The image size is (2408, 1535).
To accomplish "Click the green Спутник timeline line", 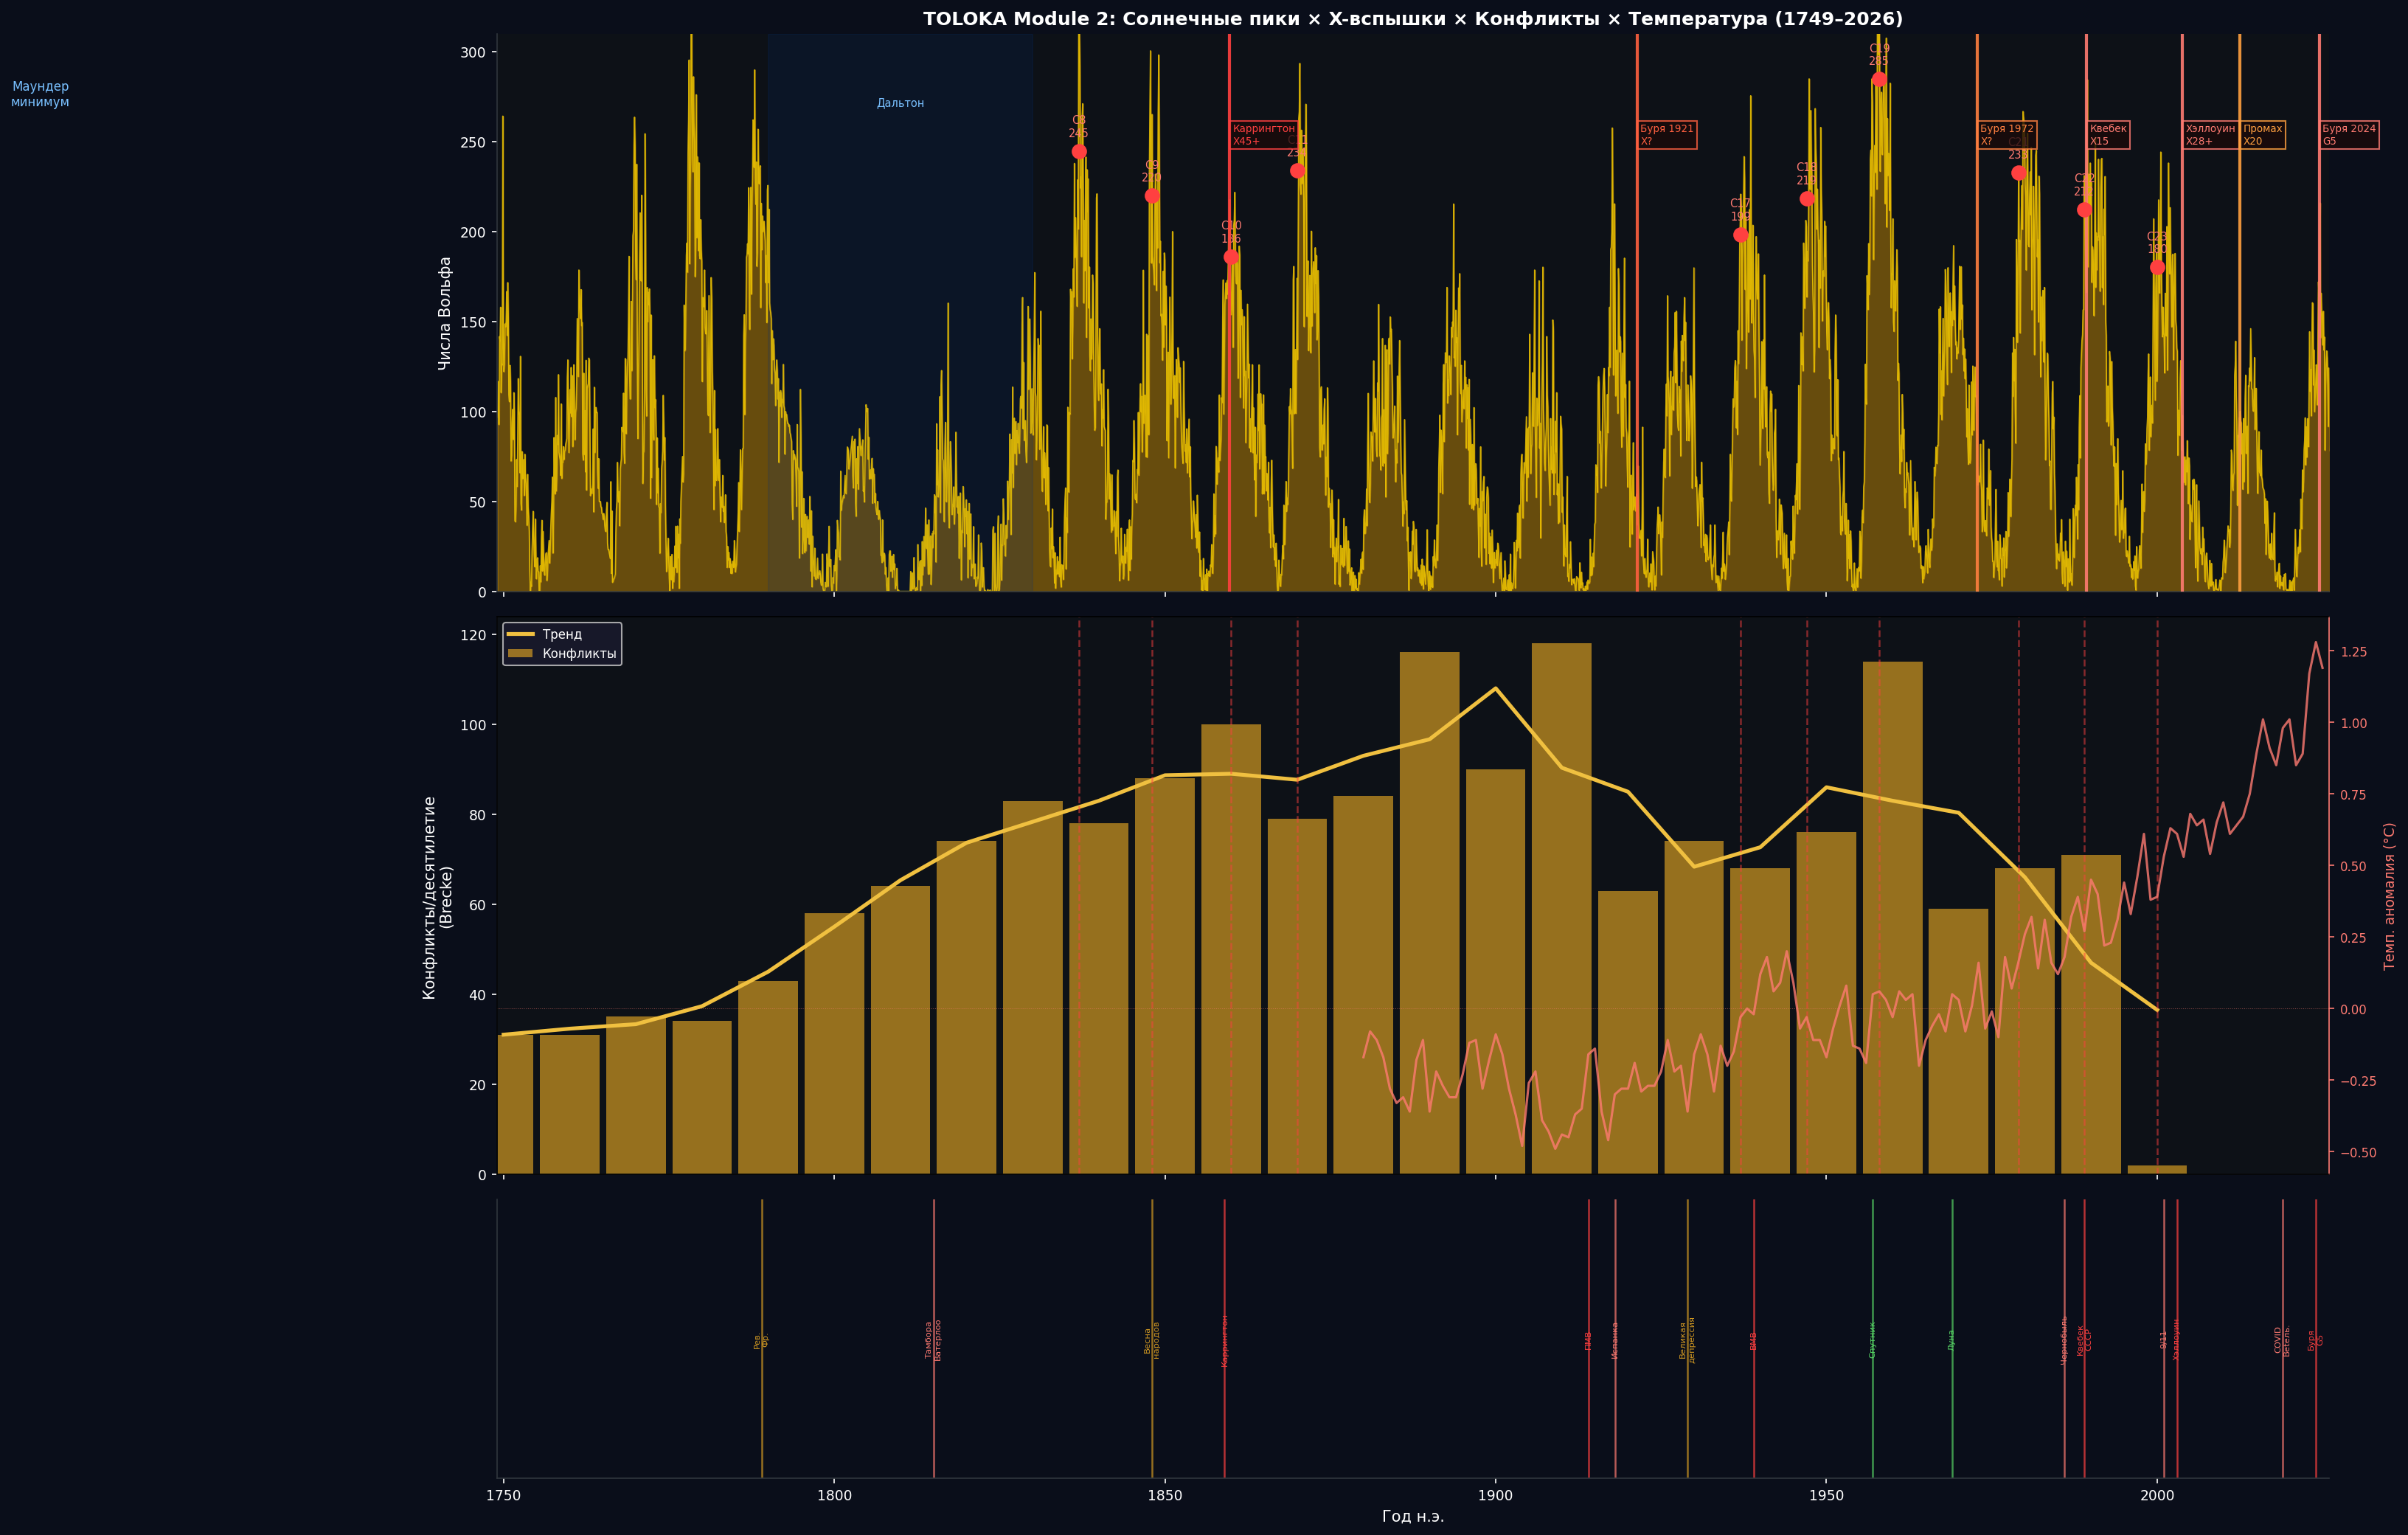I will coord(1873,1338).
